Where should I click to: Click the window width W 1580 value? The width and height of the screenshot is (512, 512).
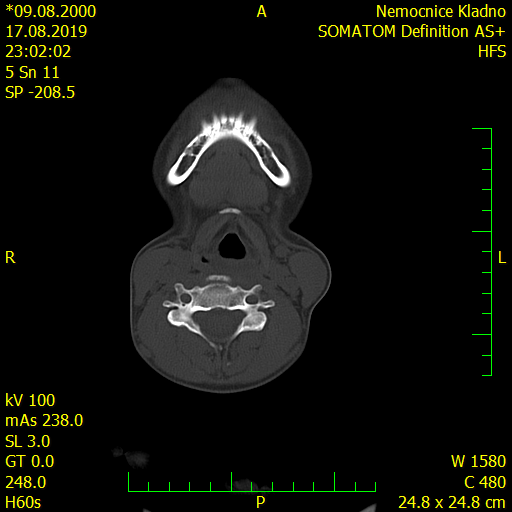pyautogui.click(x=479, y=461)
